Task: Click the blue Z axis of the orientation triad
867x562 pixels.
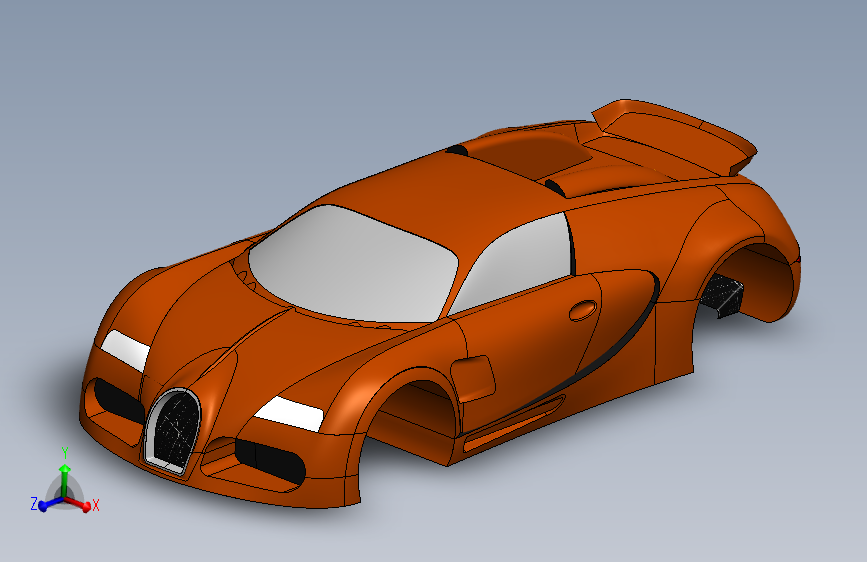Action: 50,504
